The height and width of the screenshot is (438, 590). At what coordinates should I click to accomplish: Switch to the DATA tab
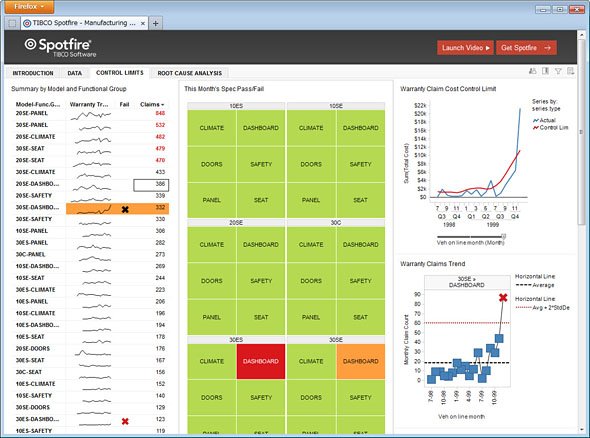pos(75,73)
